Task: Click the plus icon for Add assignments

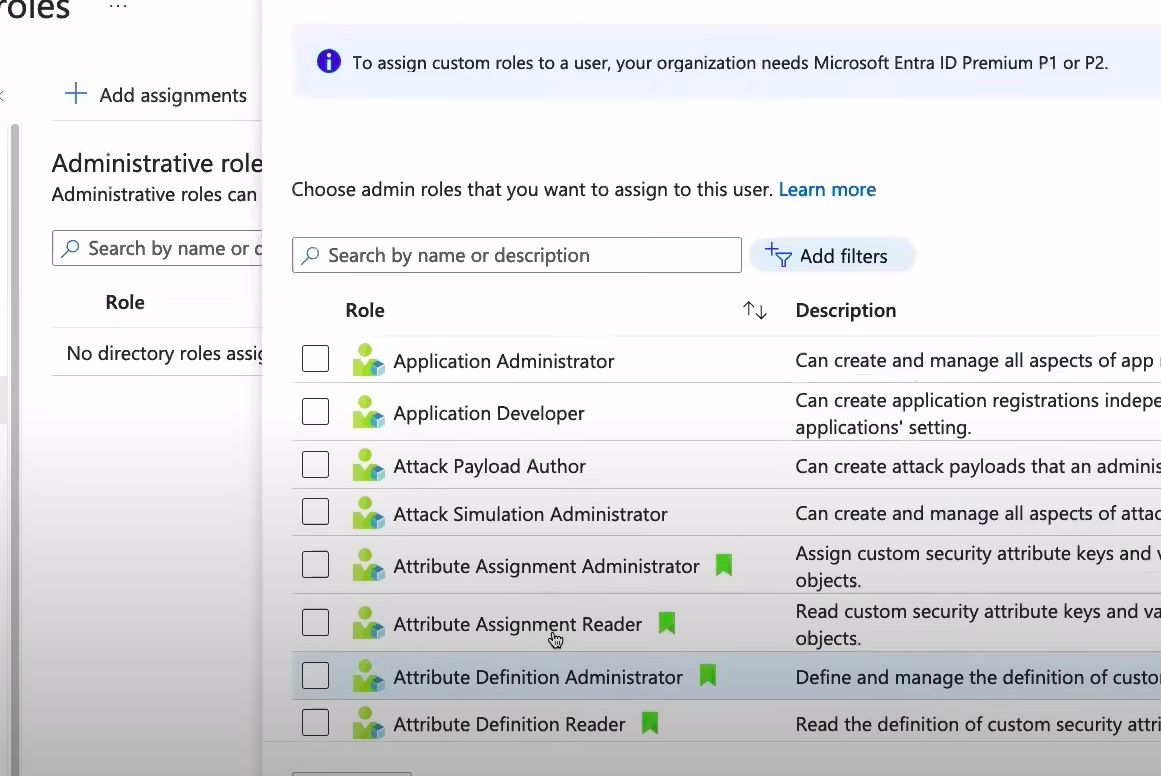Action: [x=76, y=95]
